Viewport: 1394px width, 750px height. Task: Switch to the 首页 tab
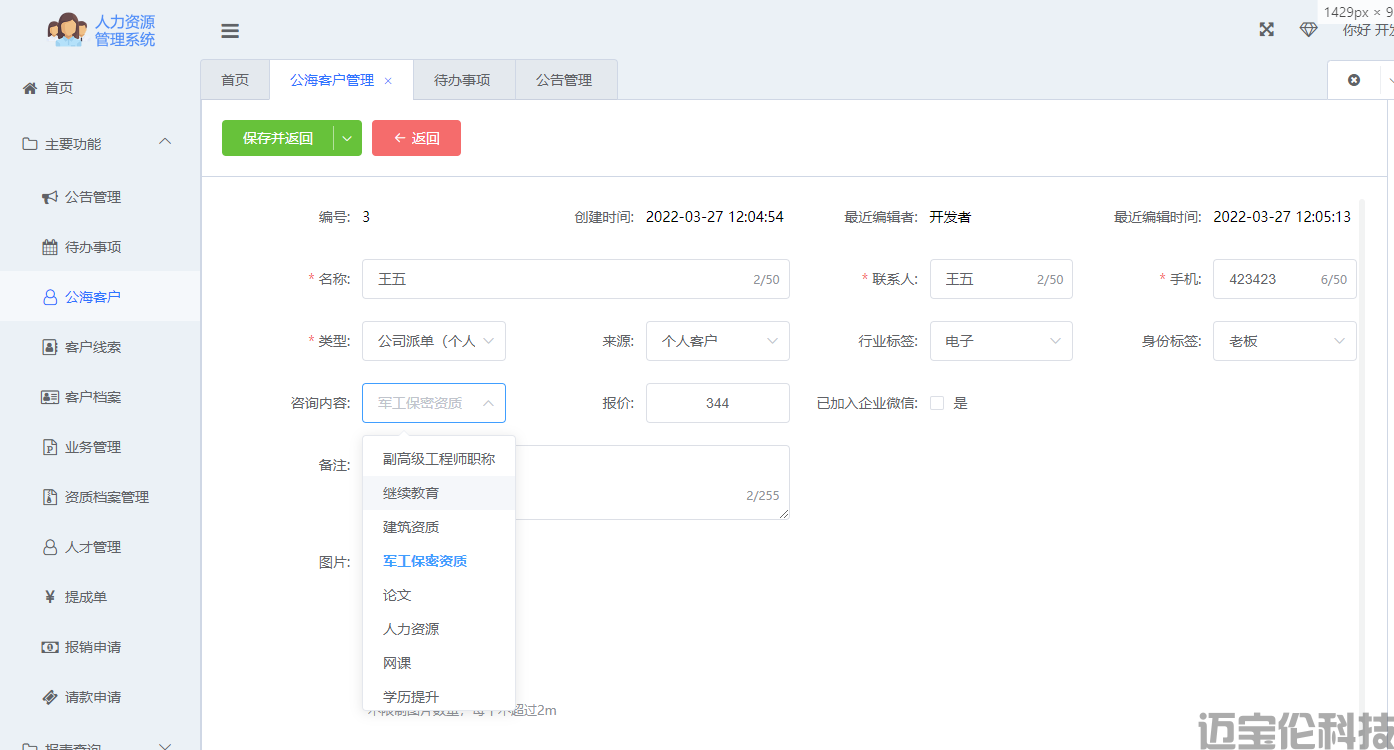[235, 80]
